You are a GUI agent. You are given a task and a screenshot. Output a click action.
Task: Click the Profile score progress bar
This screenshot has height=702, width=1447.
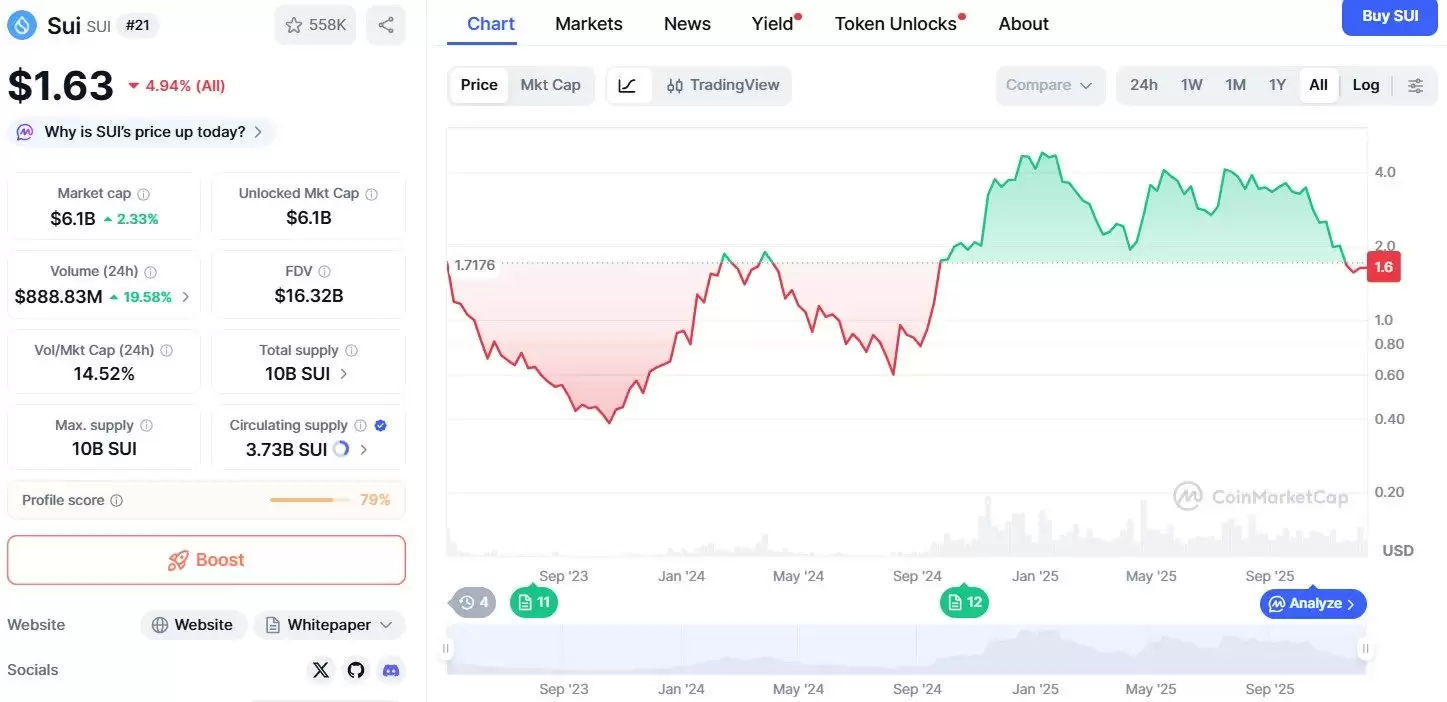310,500
